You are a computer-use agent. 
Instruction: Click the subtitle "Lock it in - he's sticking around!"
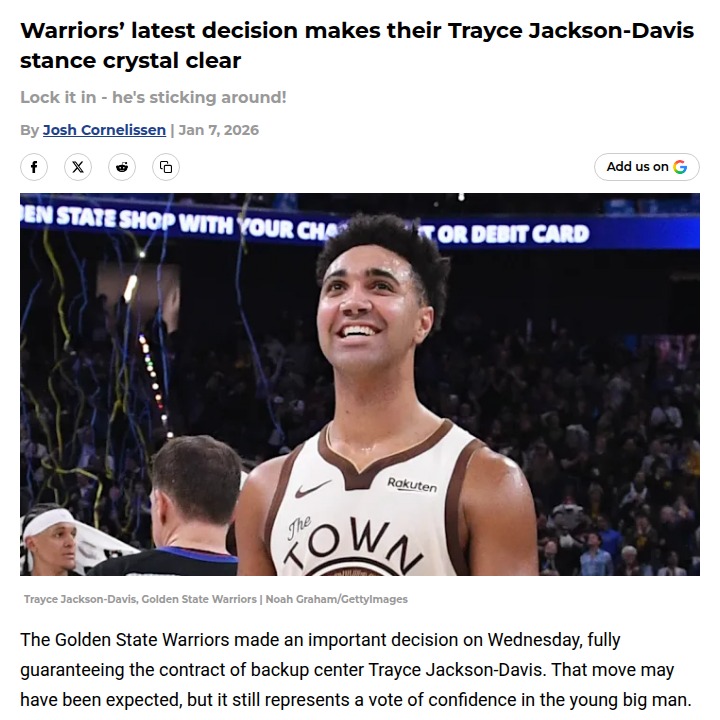(153, 97)
